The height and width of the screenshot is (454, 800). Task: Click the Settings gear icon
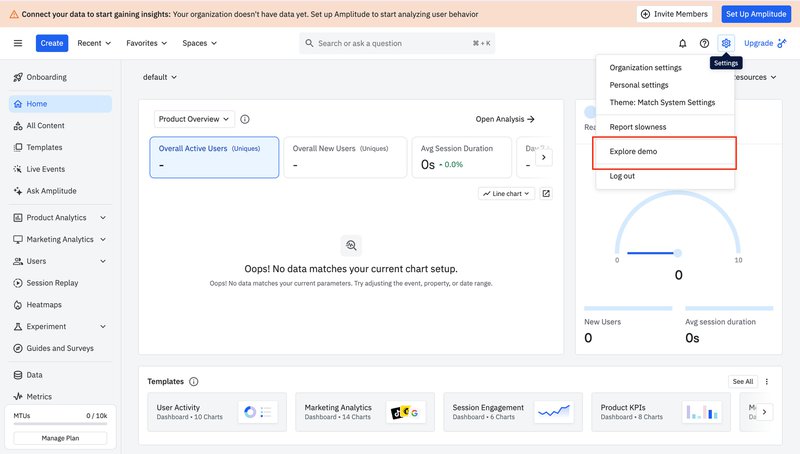coord(726,43)
